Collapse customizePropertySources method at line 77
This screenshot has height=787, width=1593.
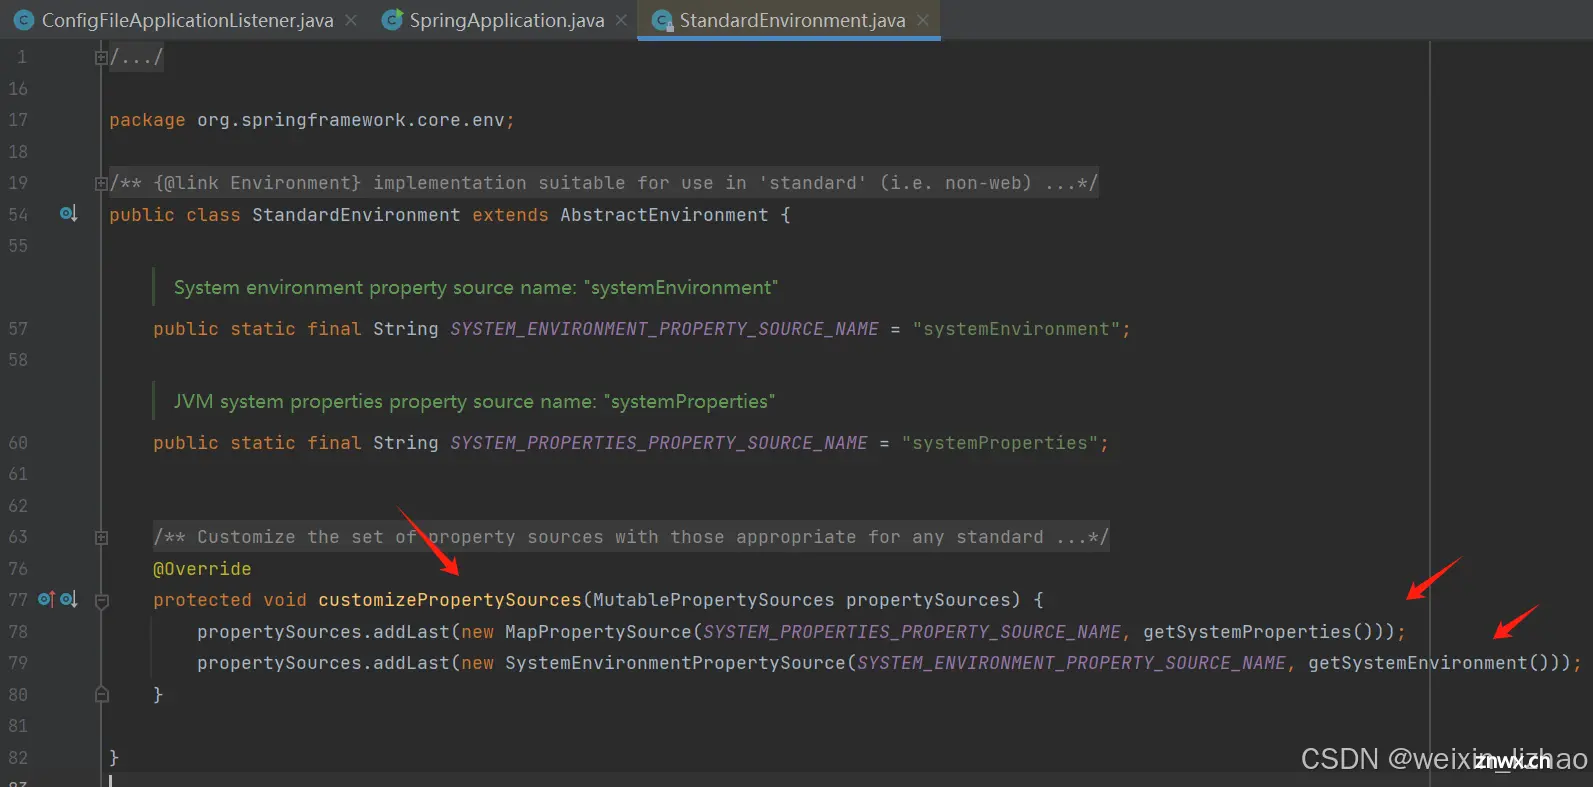[x=101, y=601]
